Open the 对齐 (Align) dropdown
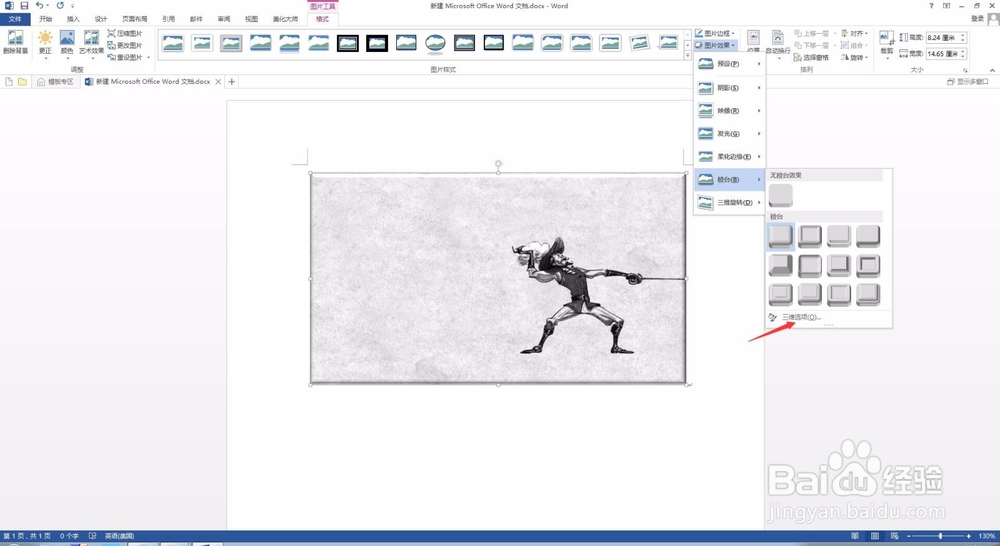Viewport: 1000px width, 546px height. click(855, 33)
